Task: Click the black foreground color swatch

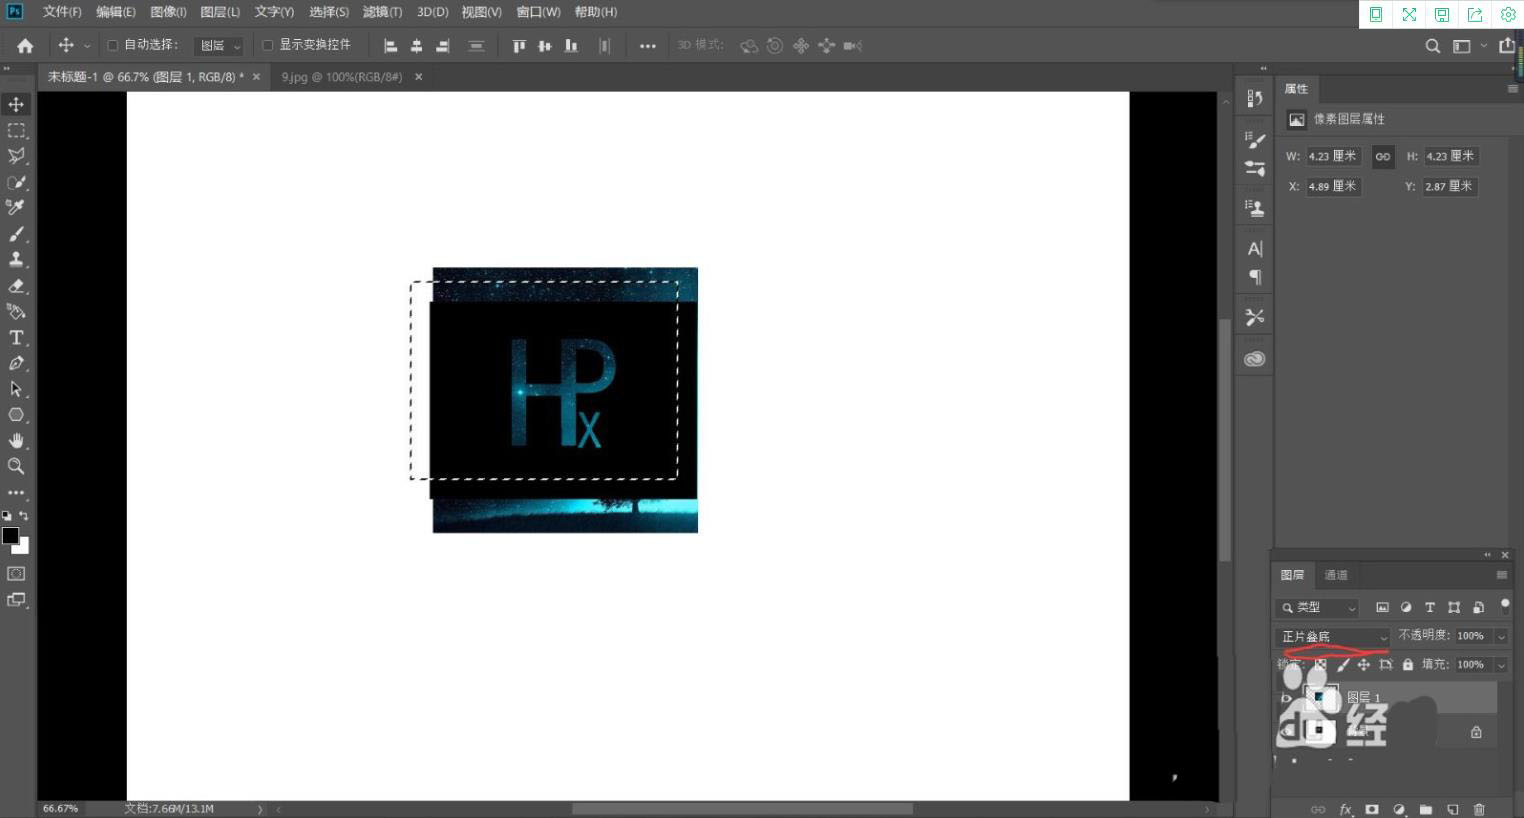Action: [x=10, y=536]
